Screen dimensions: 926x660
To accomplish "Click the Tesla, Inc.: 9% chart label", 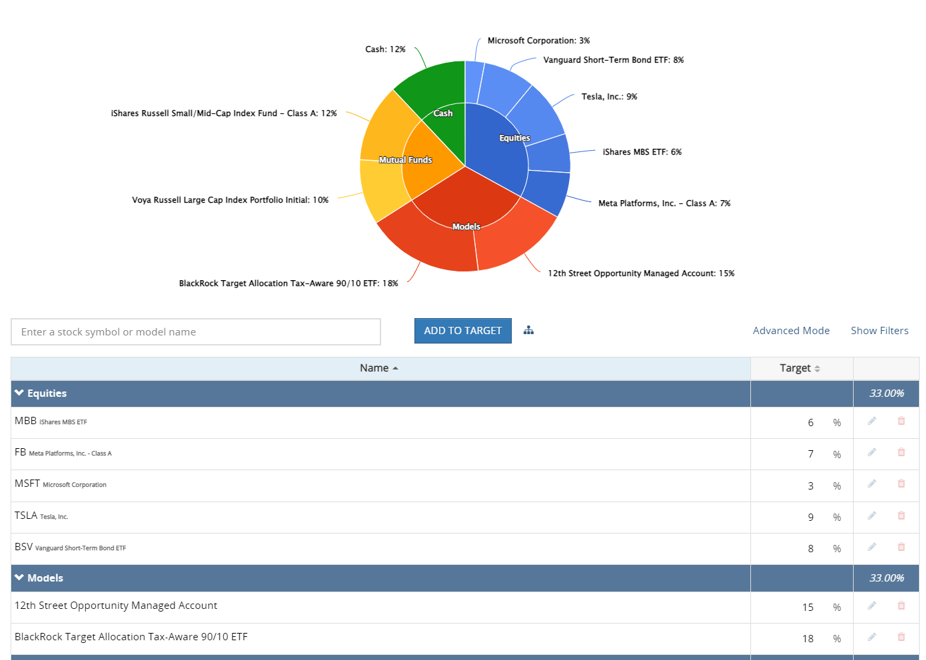I will coord(609,96).
